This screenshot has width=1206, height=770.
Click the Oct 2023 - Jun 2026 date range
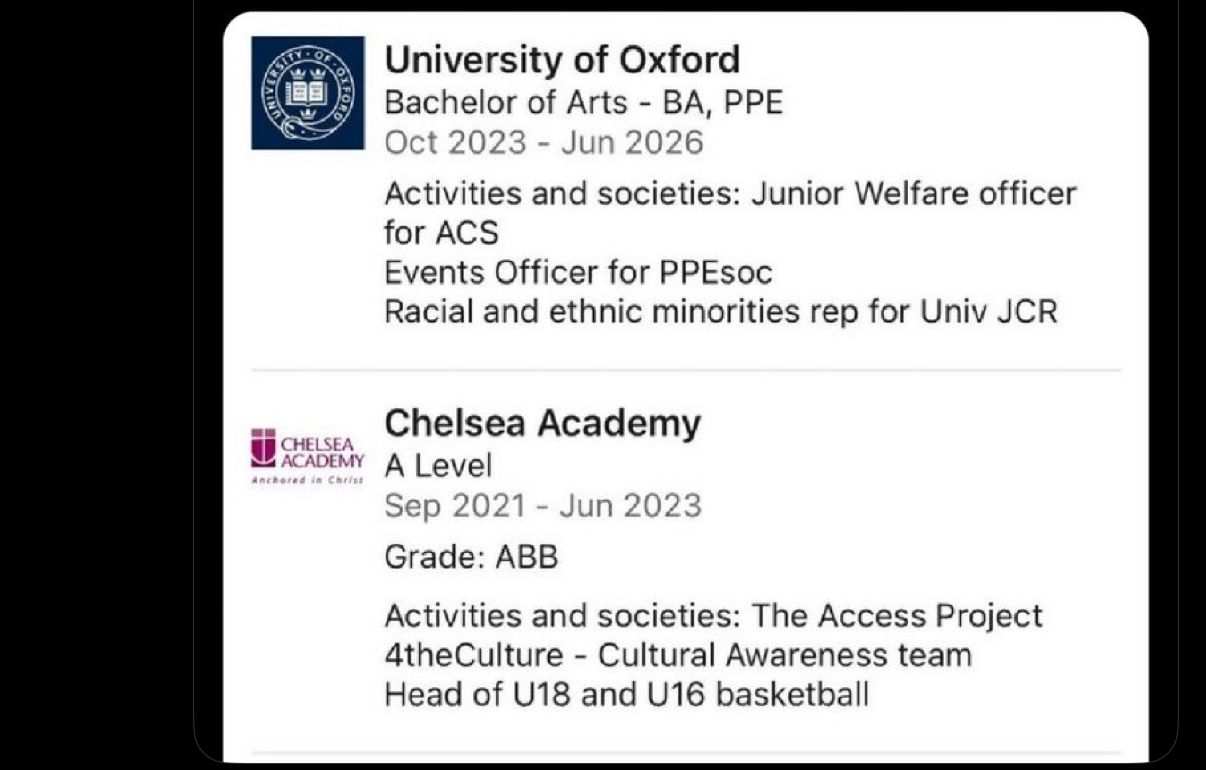pyautogui.click(x=543, y=142)
